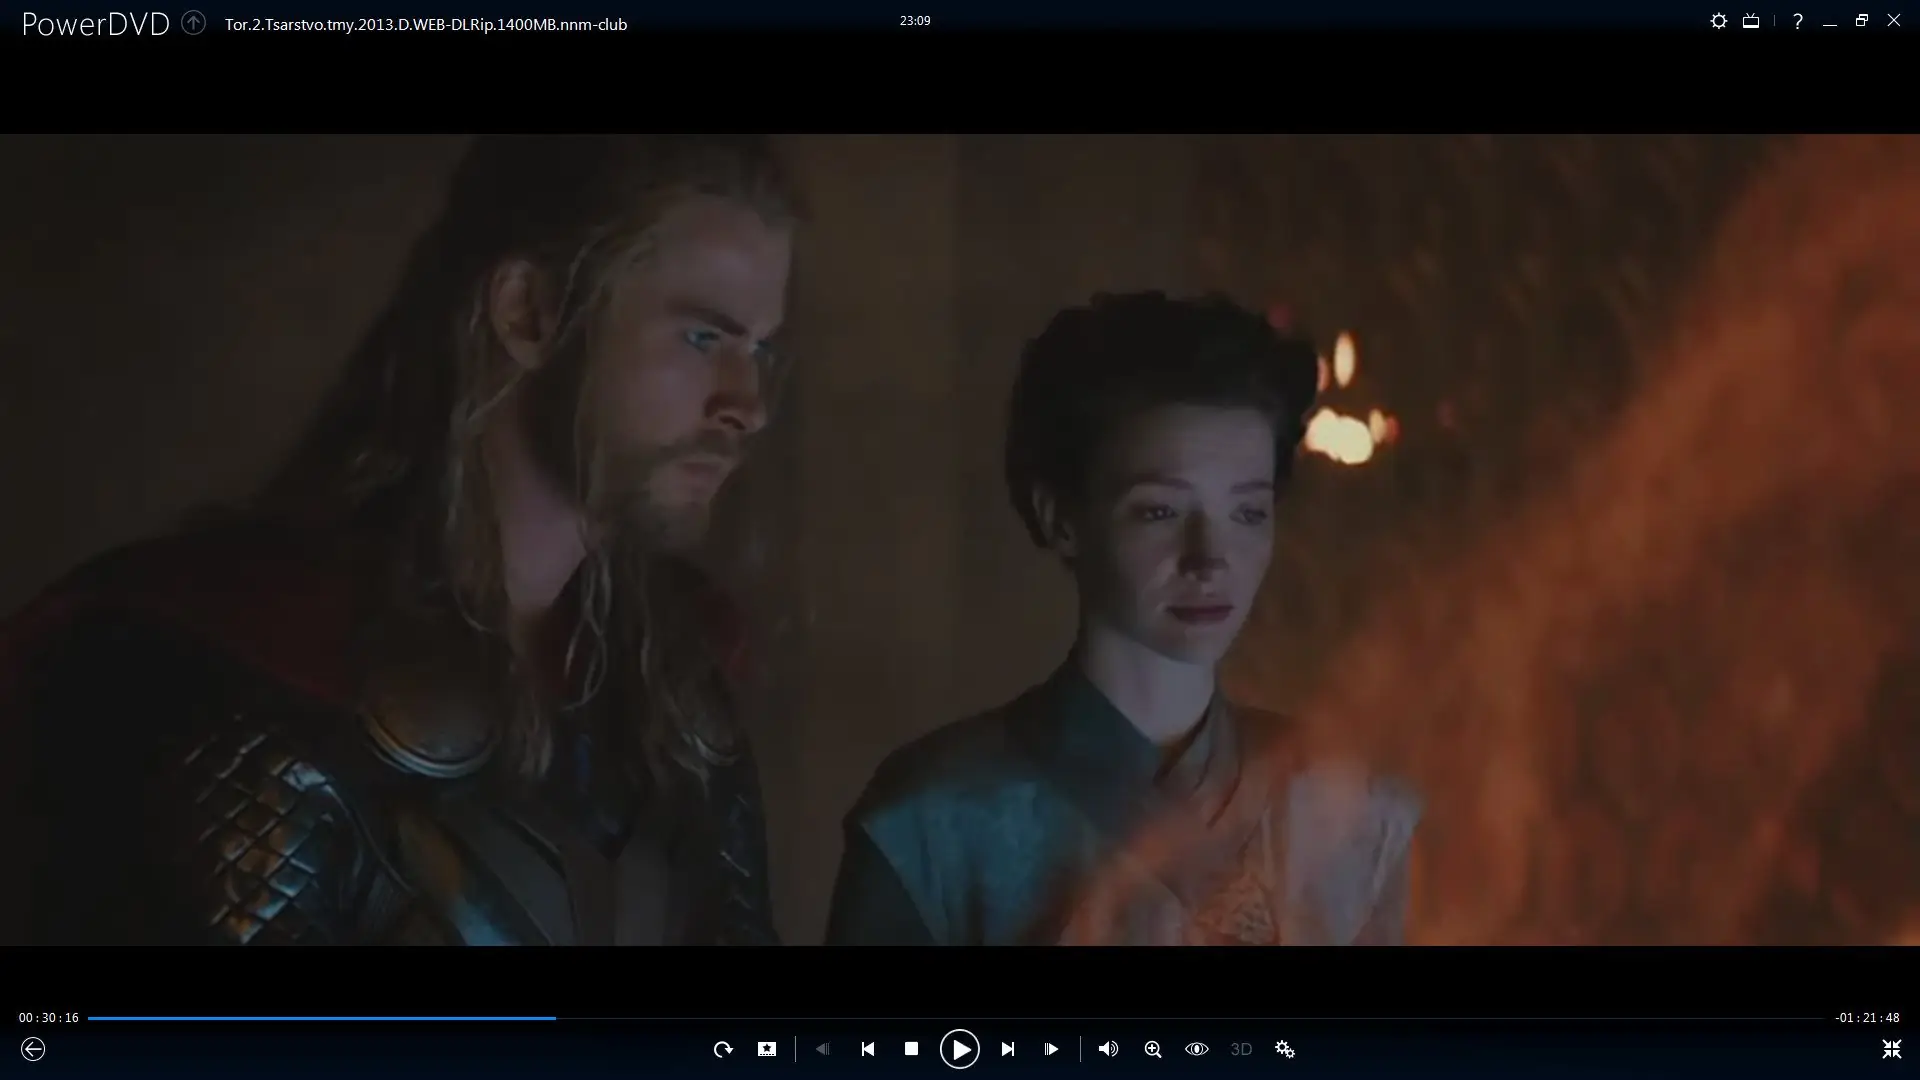This screenshot has height=1080, width=1920.
Task: Step forward one frame
Action: [x=1051, y=1049]
